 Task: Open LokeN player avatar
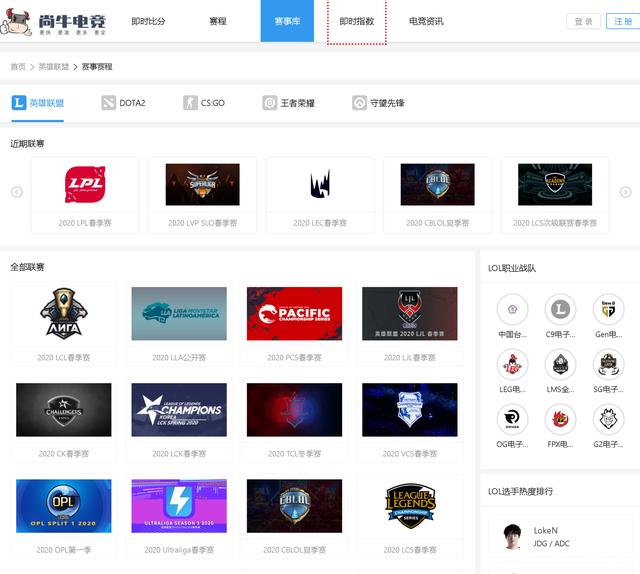coord(512,536)
